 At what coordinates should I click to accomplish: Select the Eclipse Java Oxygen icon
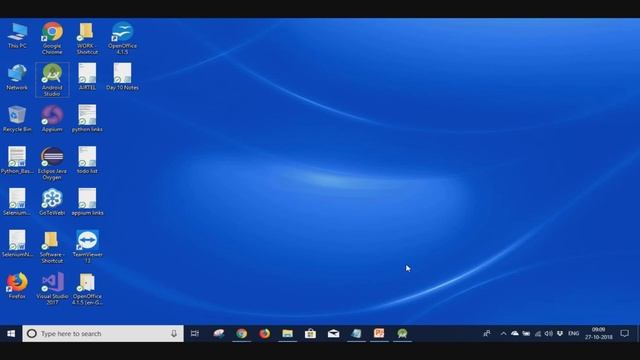pos(52,163)
